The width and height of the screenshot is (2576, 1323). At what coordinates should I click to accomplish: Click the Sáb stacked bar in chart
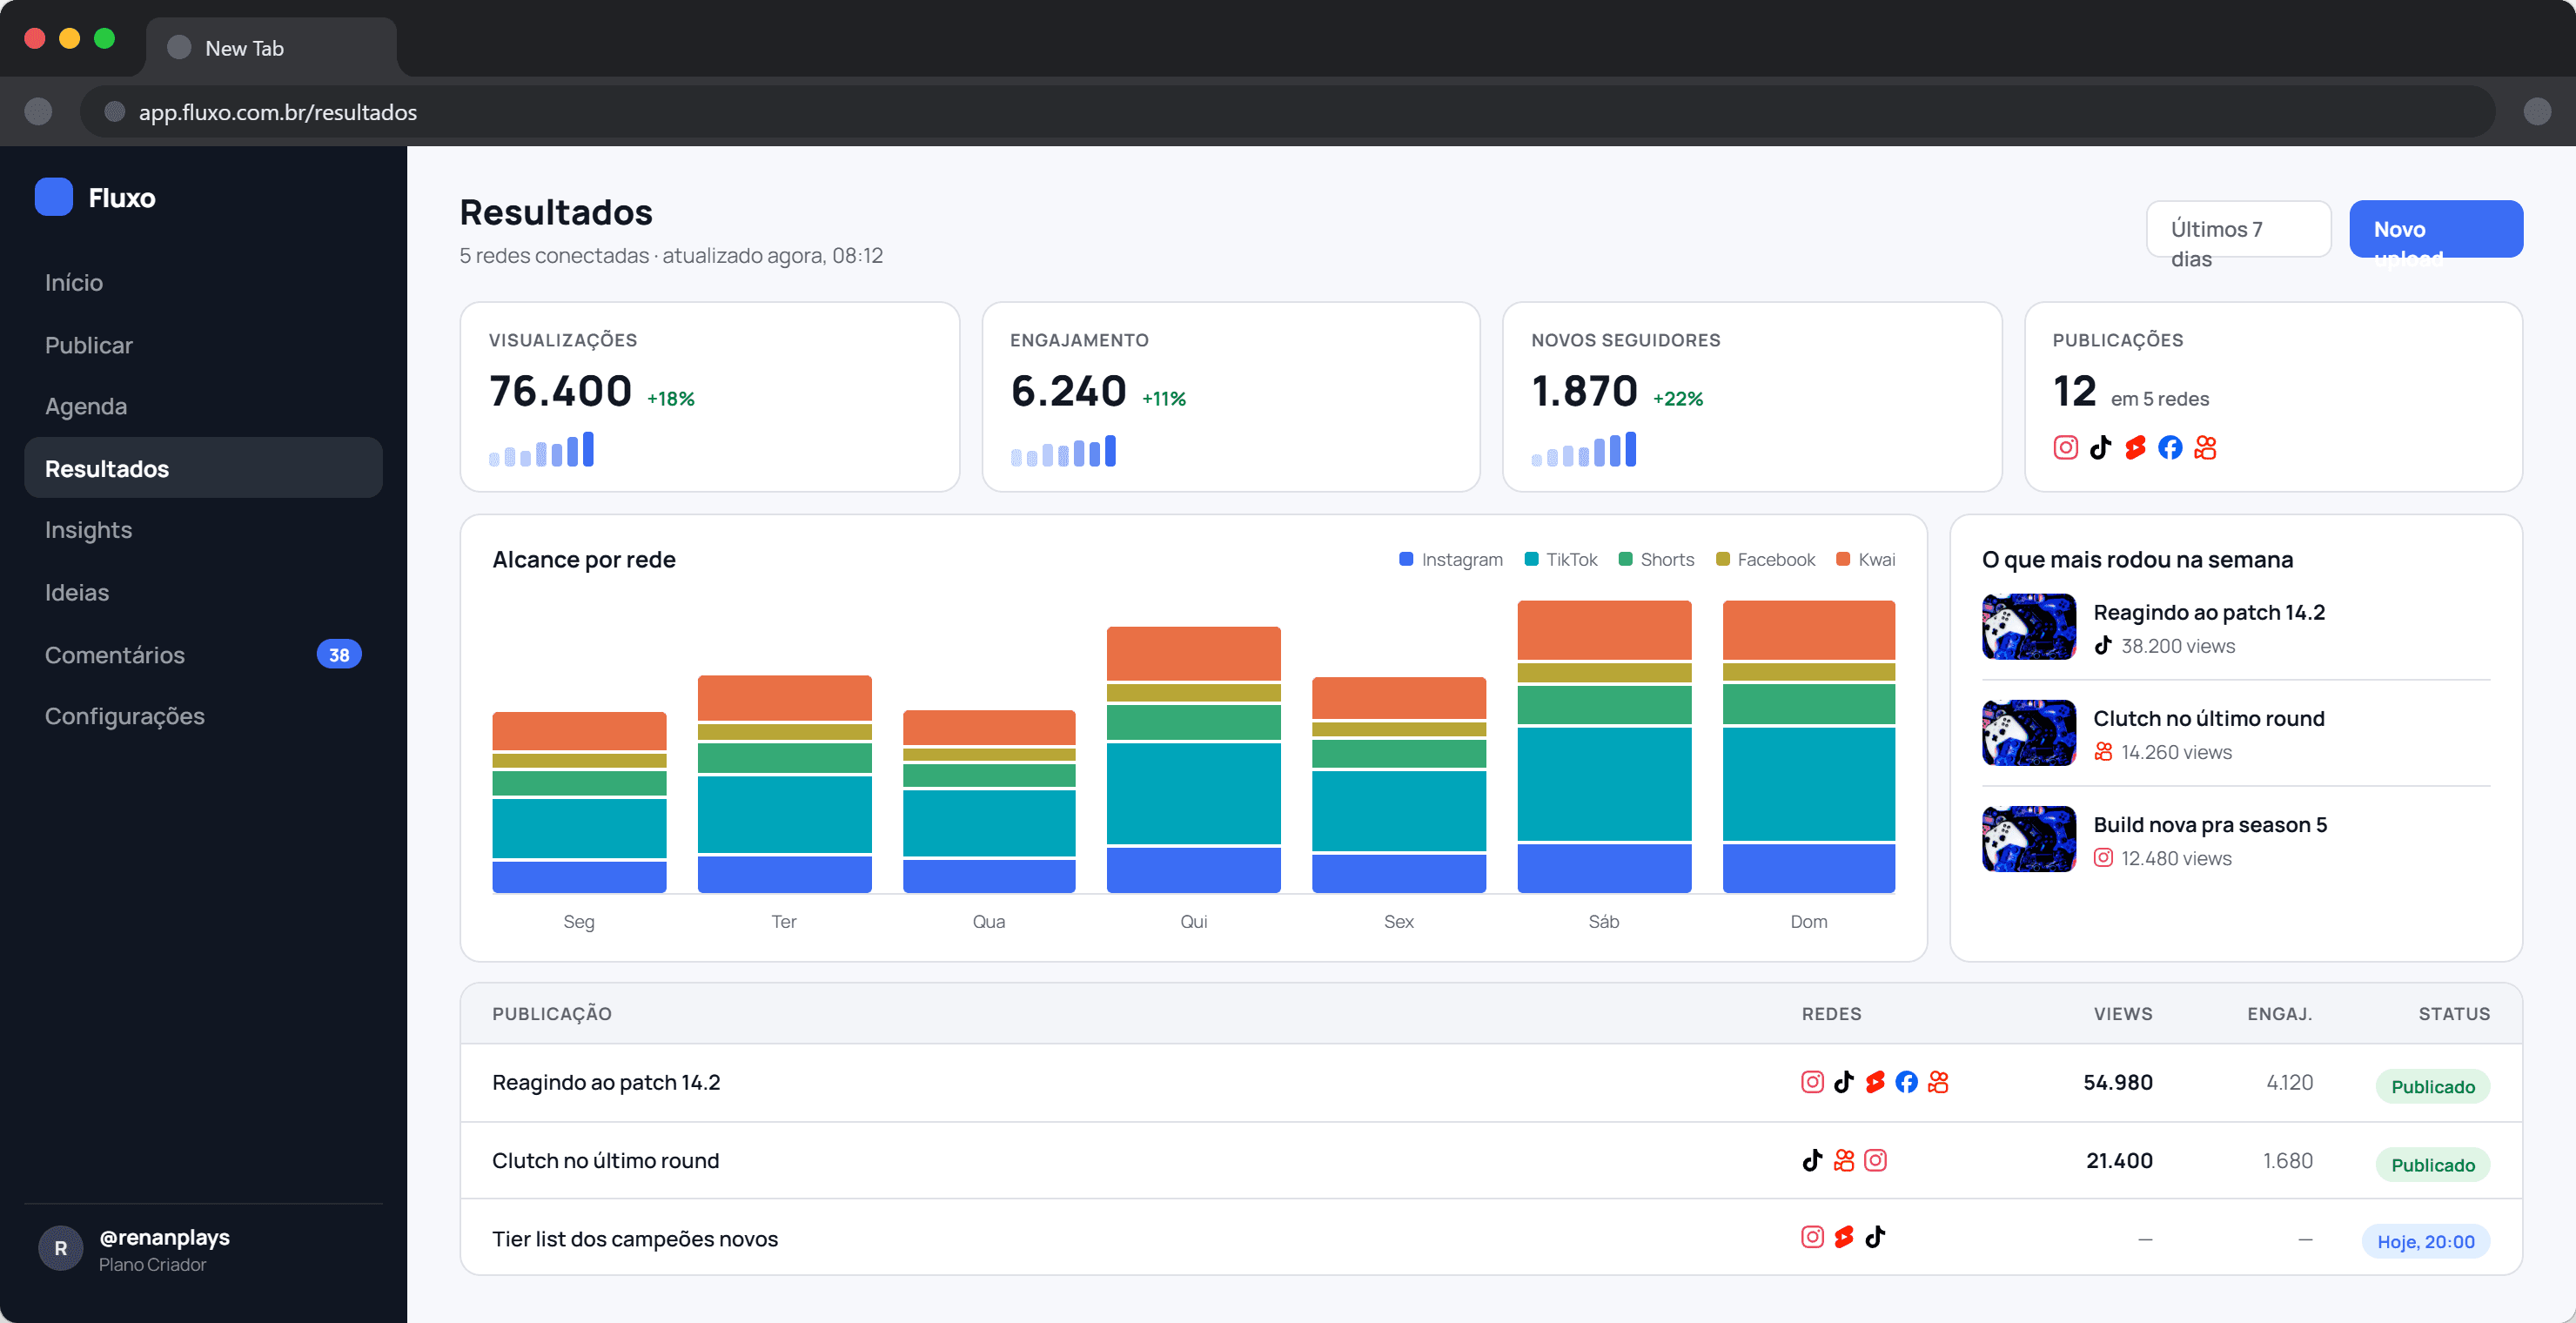1604,747
